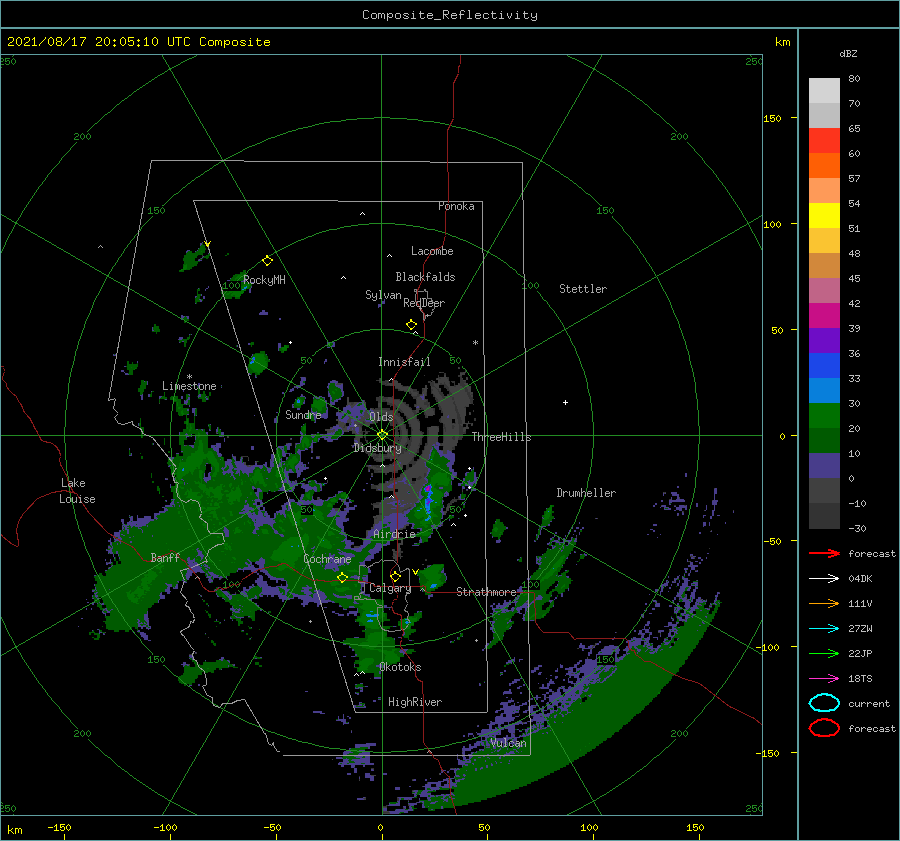
Task: Click the Airdrie label
Action: [394, 534]
